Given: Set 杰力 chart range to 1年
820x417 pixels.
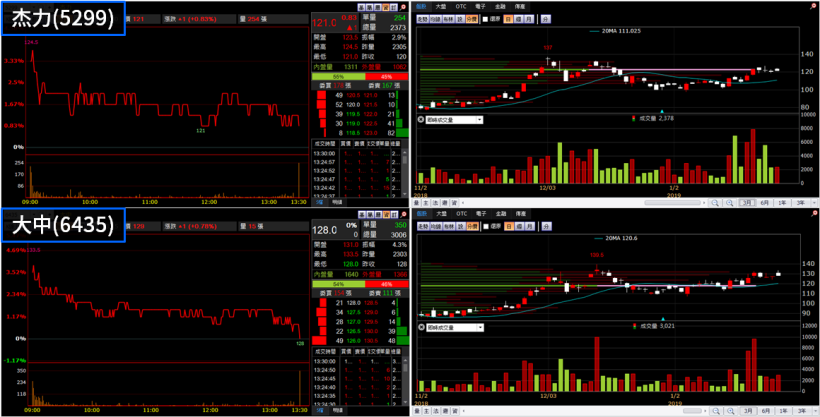Looking at the screenshot, I should pyautogui.click(x=782, y=202).
